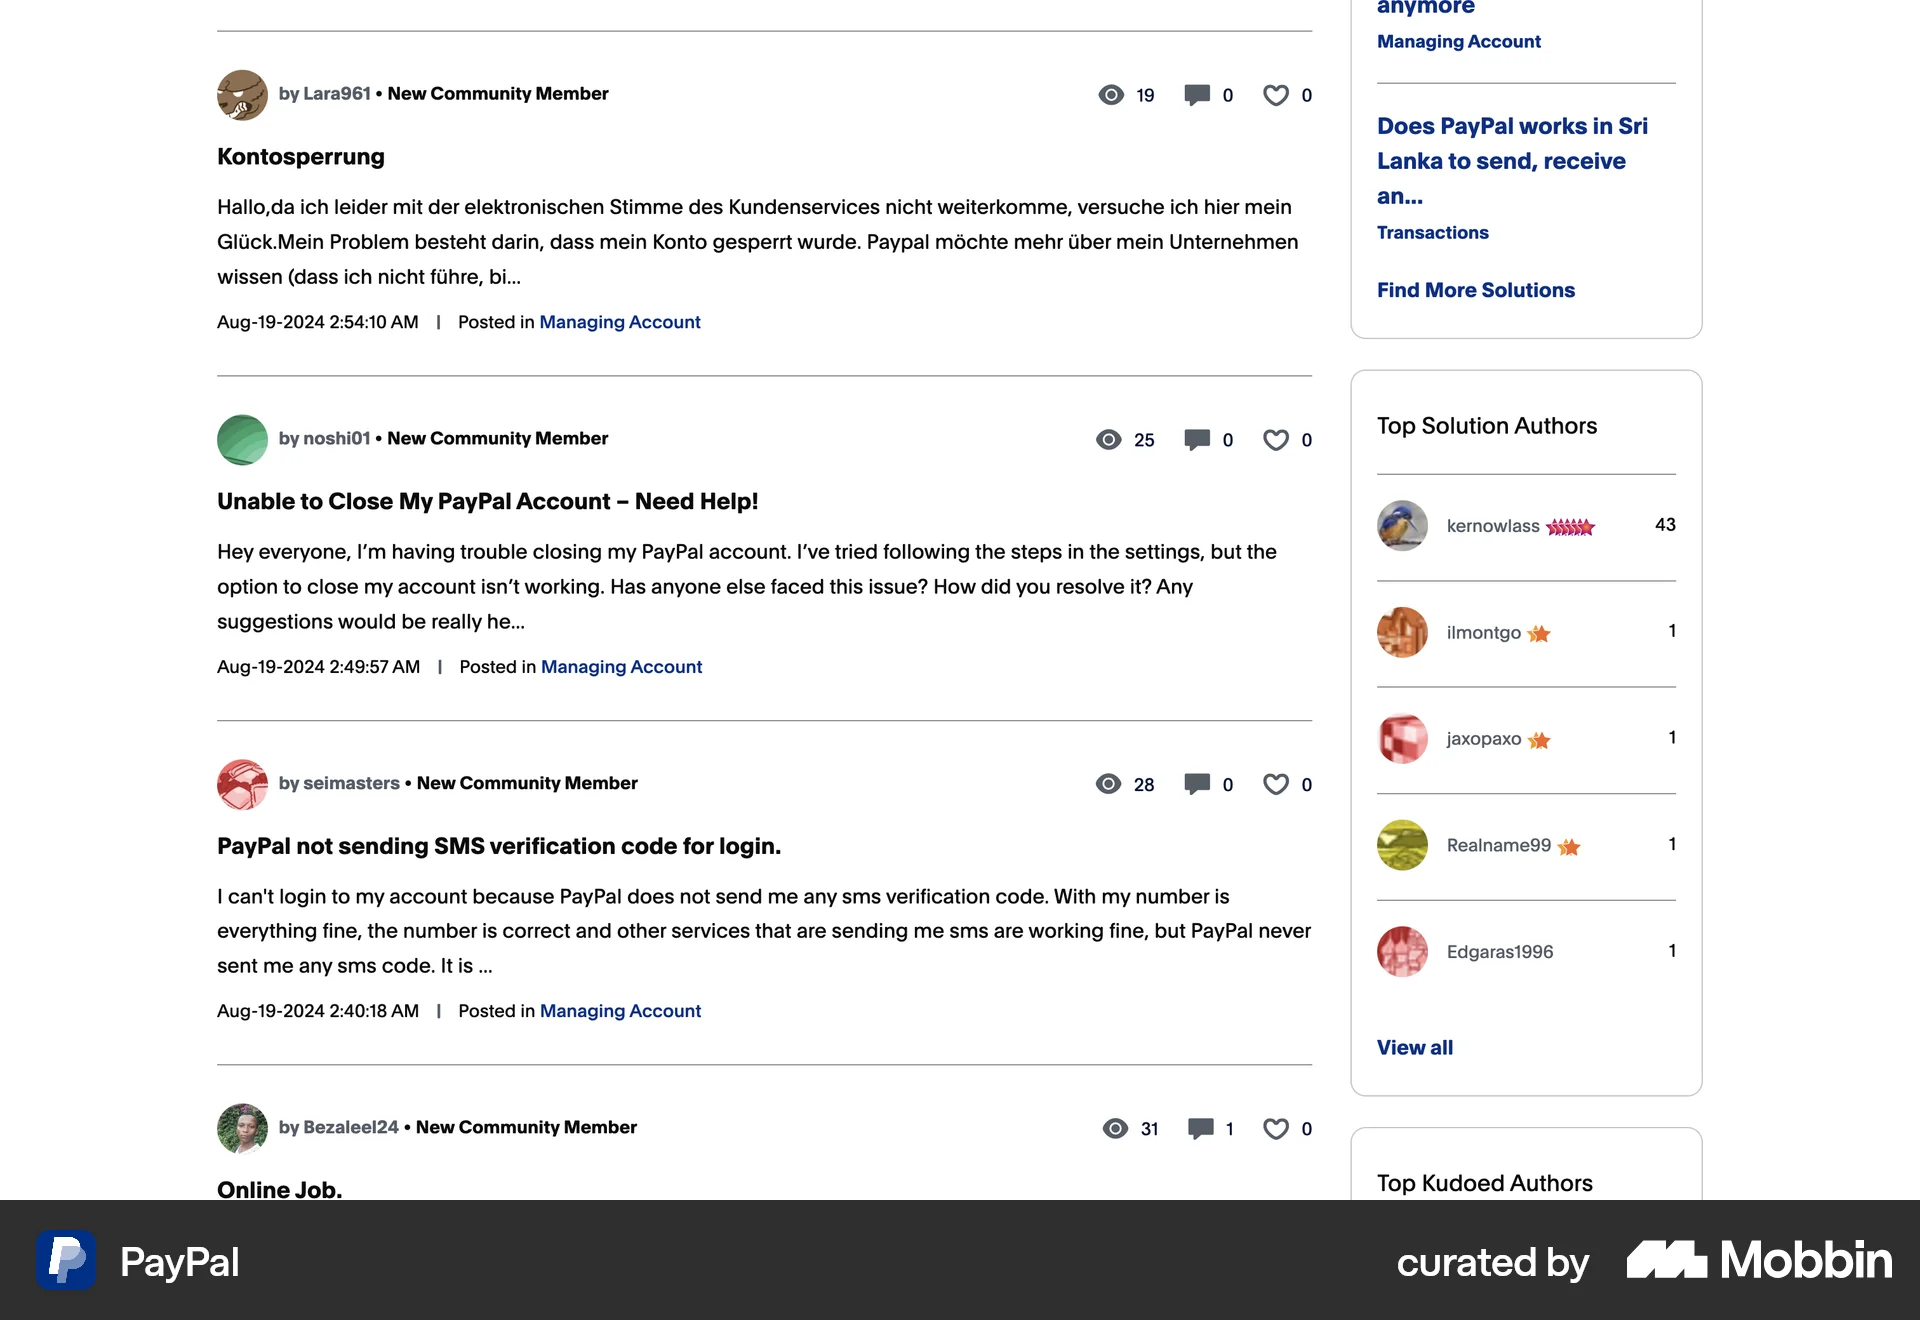This screenshot has width=1920, height=1320.
Task: Open Realname99's profile from solution authors
Action: coord(1498,846)
